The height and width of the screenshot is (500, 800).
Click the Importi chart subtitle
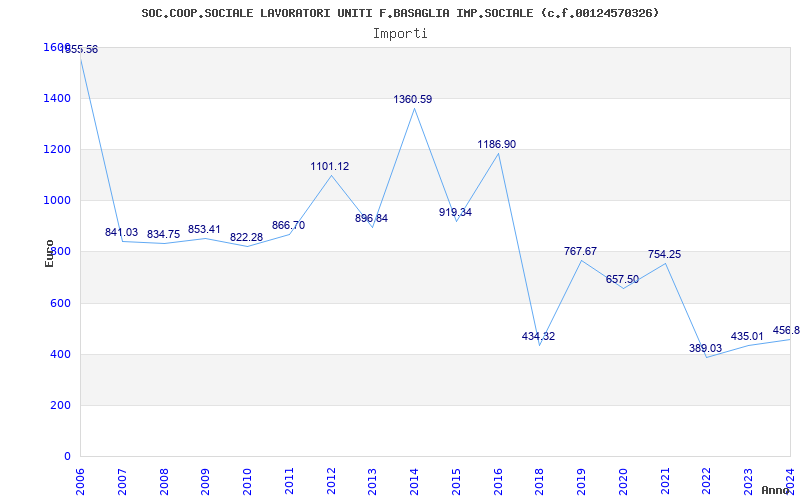click(400, 34)
